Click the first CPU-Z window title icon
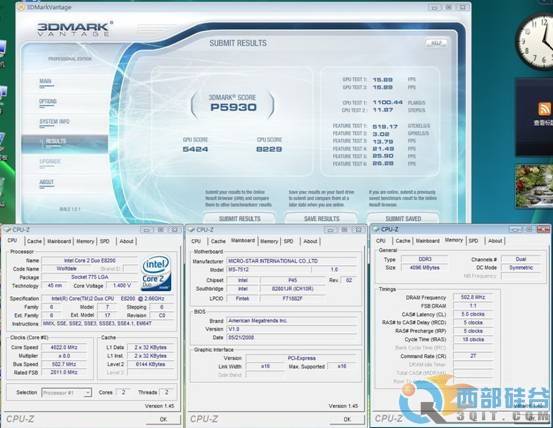Screen dimensions: 553x428 coord(7,230)
